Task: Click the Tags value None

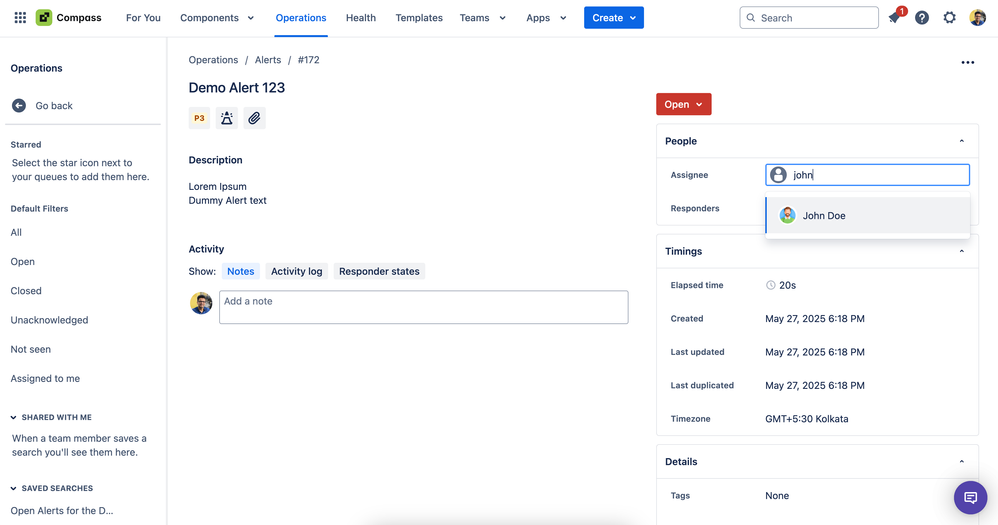Action: tap(777, 496)
